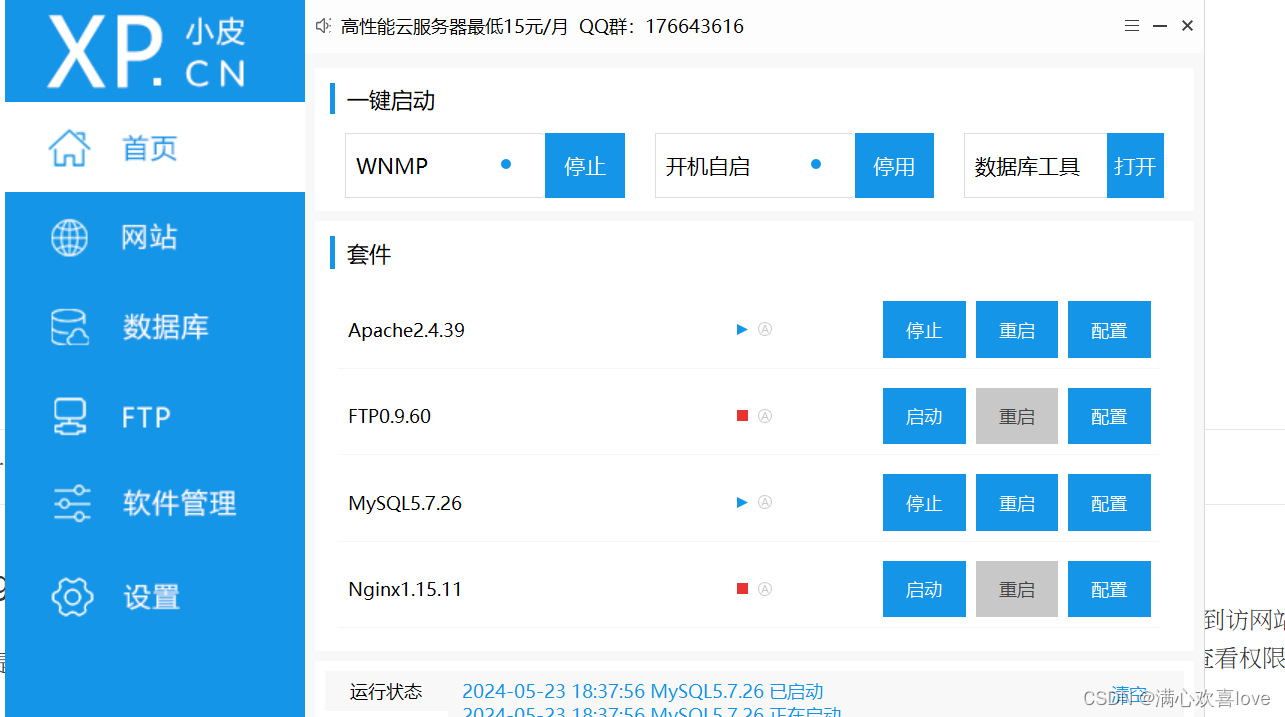Click the WNMP suite name field
The image size is (1285, 717).
pyautogui.click(x=445, y=166)
